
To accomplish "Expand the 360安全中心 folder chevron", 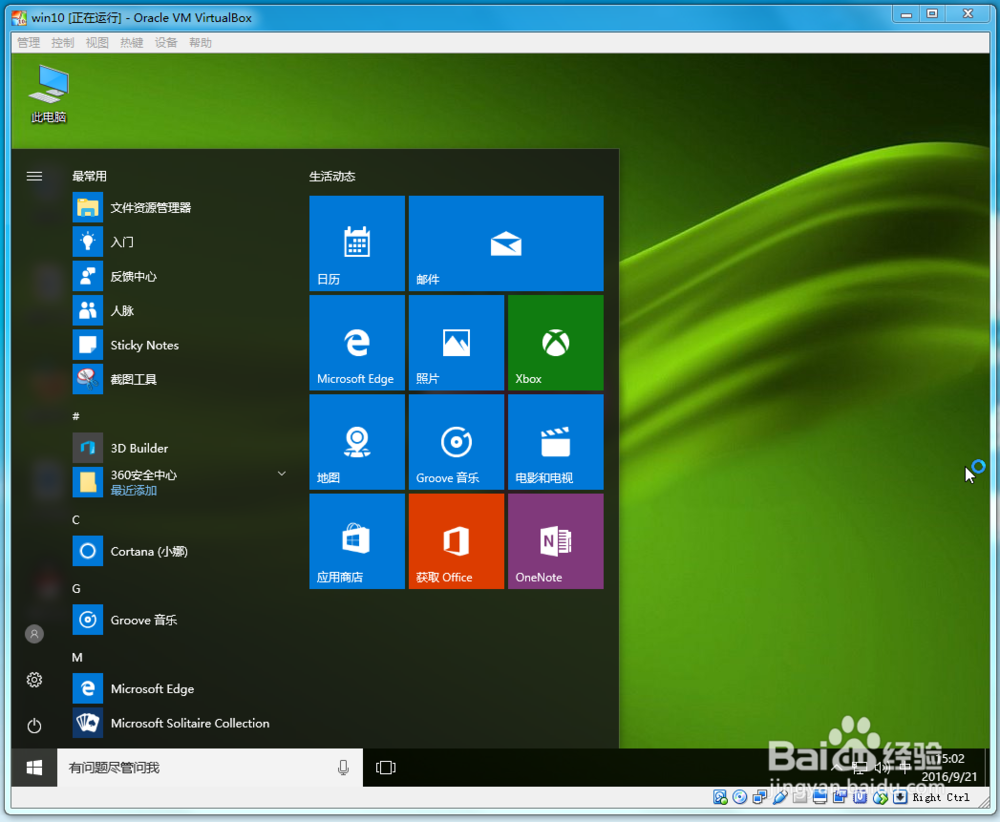I will [x=281, y=474].
